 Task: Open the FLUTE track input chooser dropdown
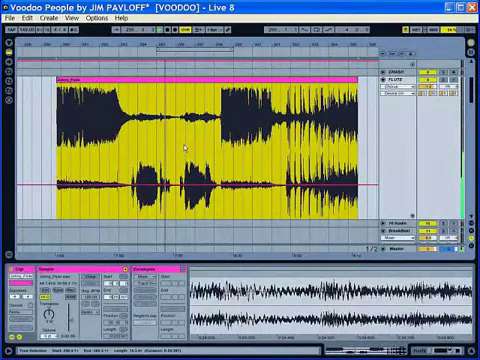[397, 87]
